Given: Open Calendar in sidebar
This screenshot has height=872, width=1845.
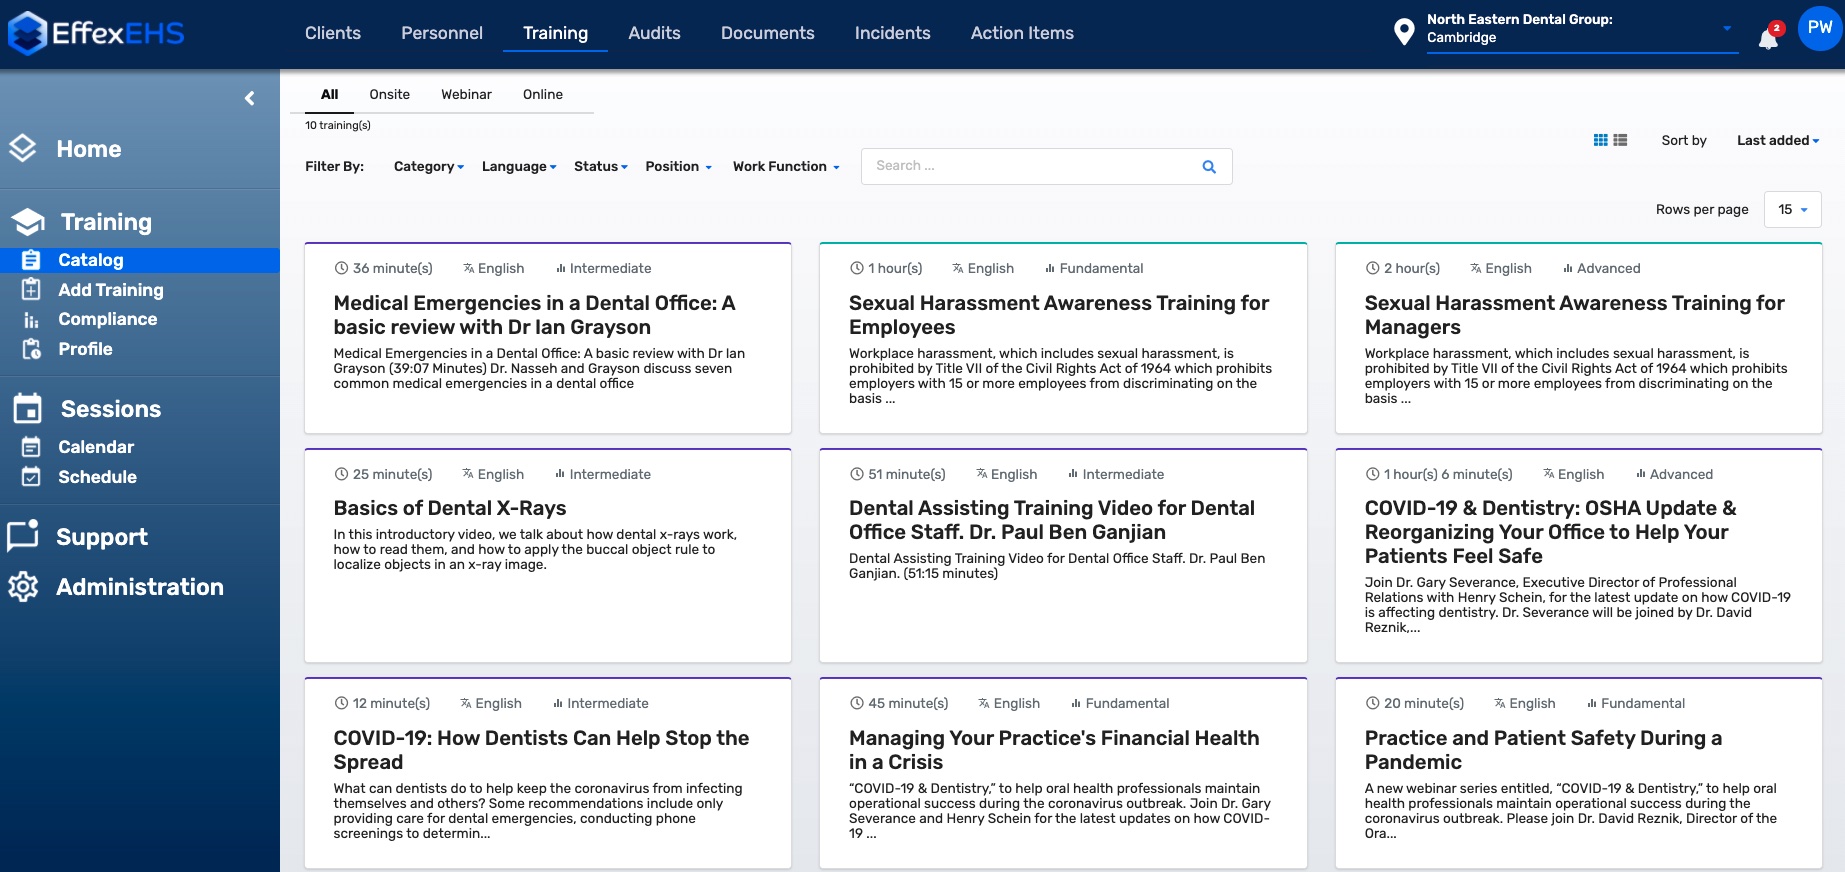Looking at the screenshot, I should point(96,447).
